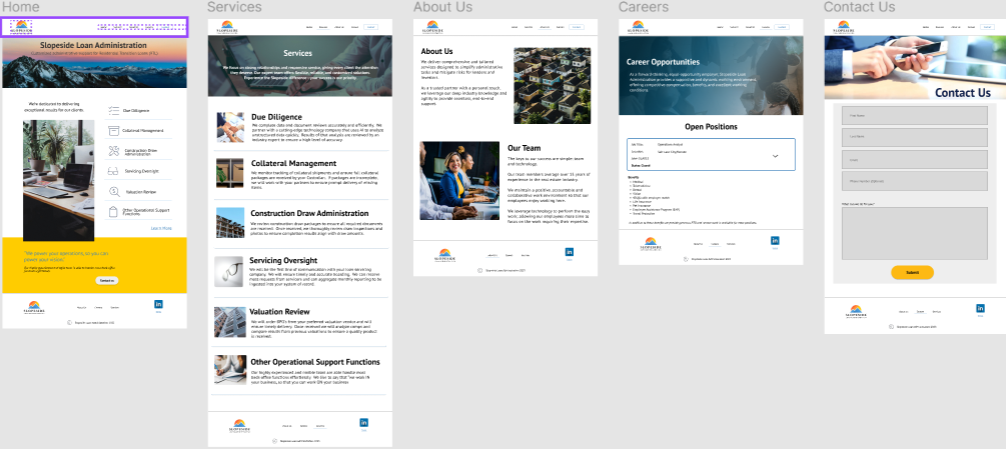This screenshot has width=1006, height=449.
Task: Select the Contact Us frame label
Action: tap(859, 7)
